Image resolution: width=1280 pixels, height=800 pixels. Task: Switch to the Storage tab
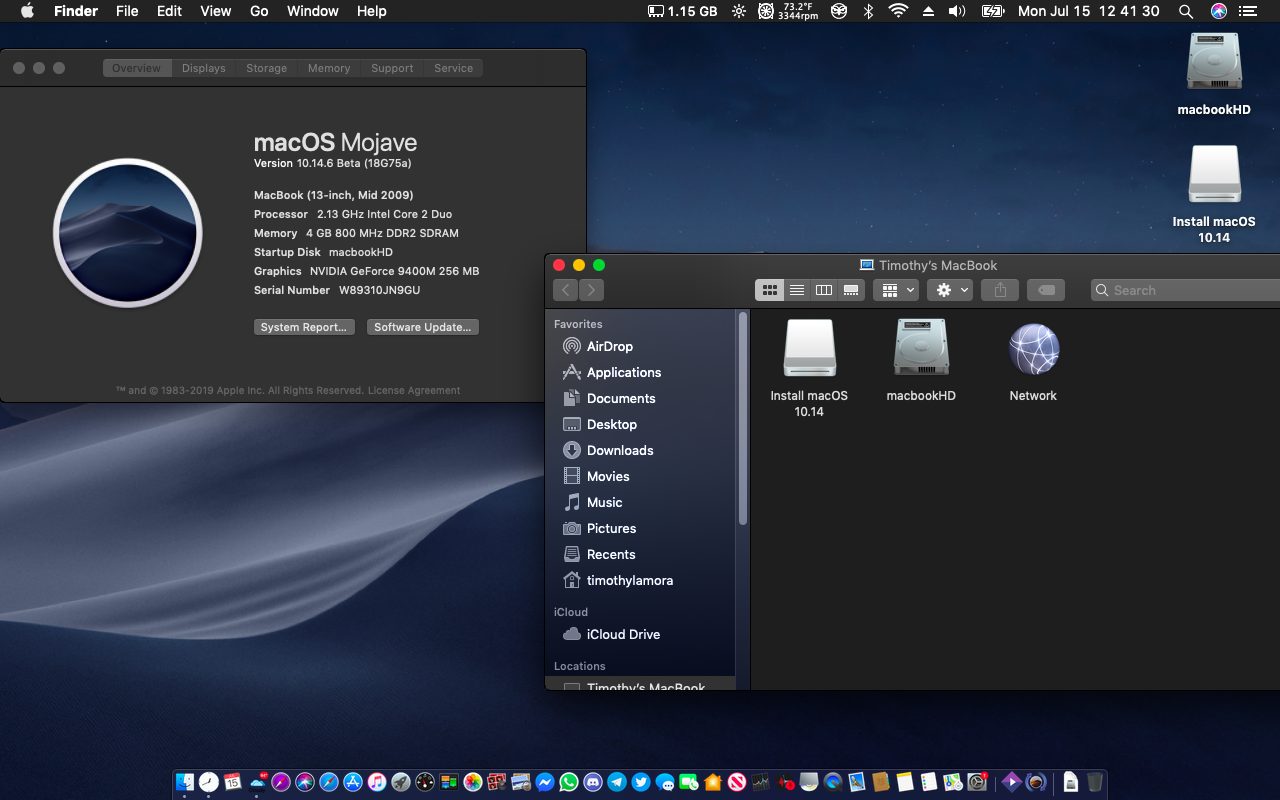point(267,68)
